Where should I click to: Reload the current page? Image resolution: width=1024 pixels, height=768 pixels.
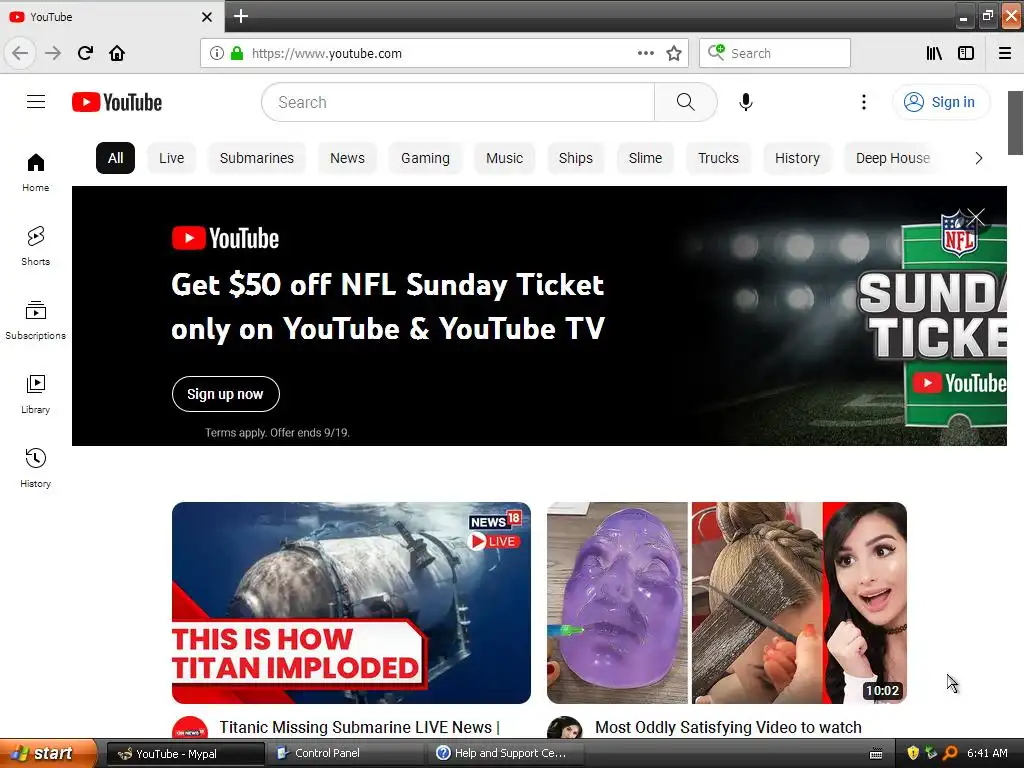(85, 53)
